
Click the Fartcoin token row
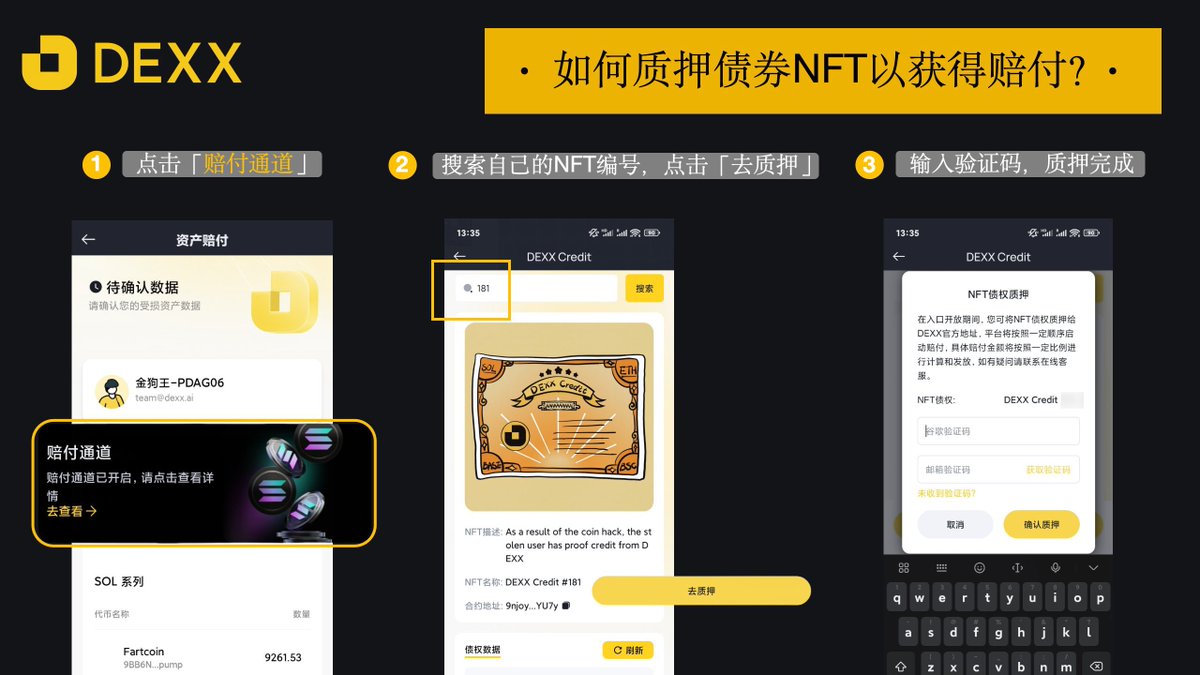(202, 656)
